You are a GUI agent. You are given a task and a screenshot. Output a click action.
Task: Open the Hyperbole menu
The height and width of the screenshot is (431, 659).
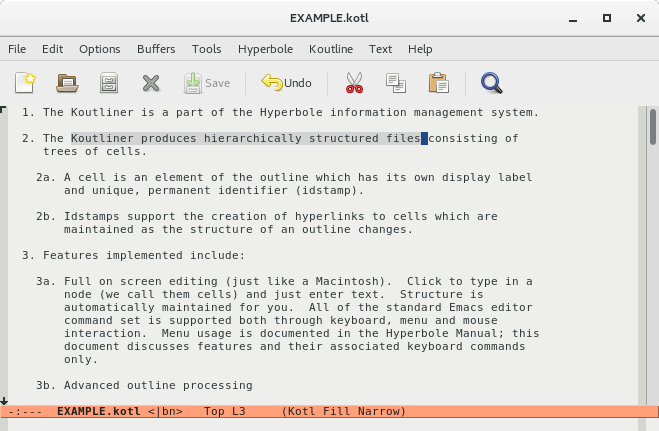tap(265, 49)
